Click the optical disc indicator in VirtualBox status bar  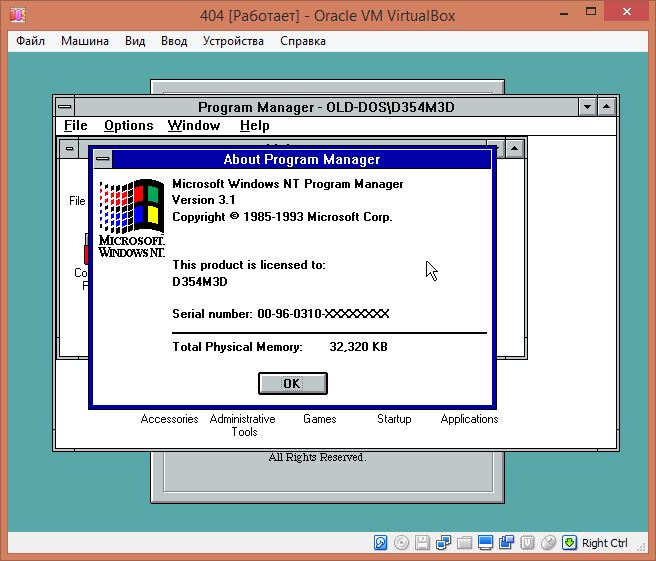[401, 543]
